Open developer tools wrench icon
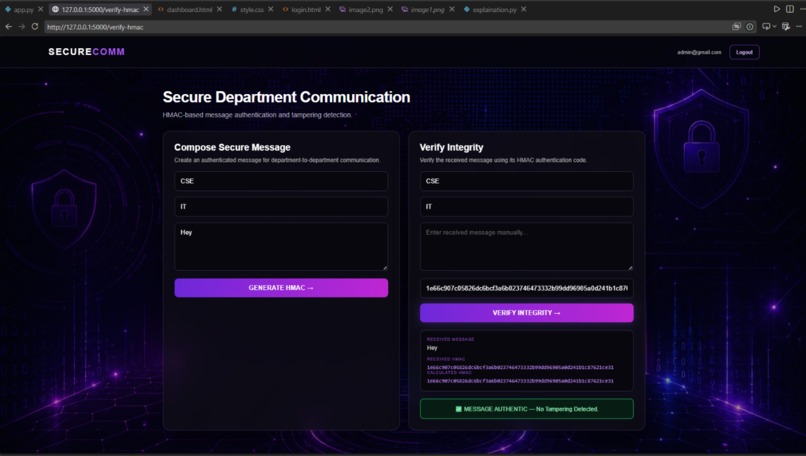The image size is (806, 456). pos(786,27)
